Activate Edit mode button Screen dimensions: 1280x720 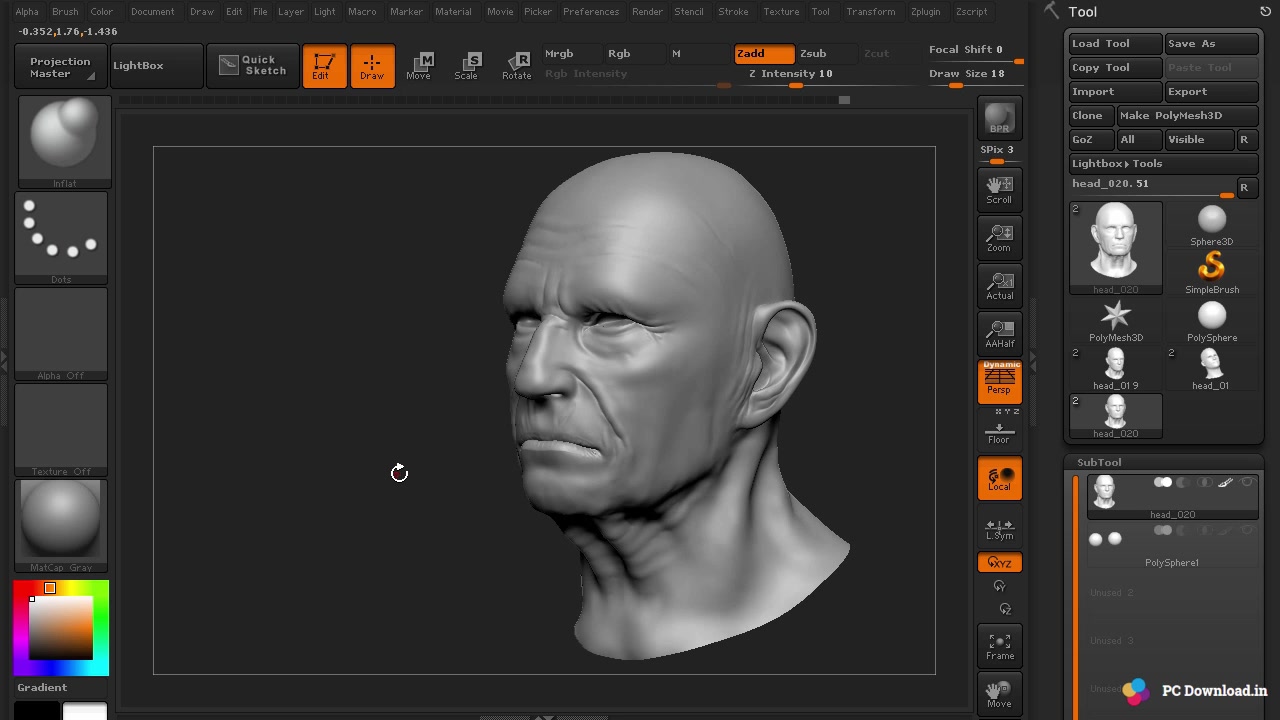click(x=324, y=66)
